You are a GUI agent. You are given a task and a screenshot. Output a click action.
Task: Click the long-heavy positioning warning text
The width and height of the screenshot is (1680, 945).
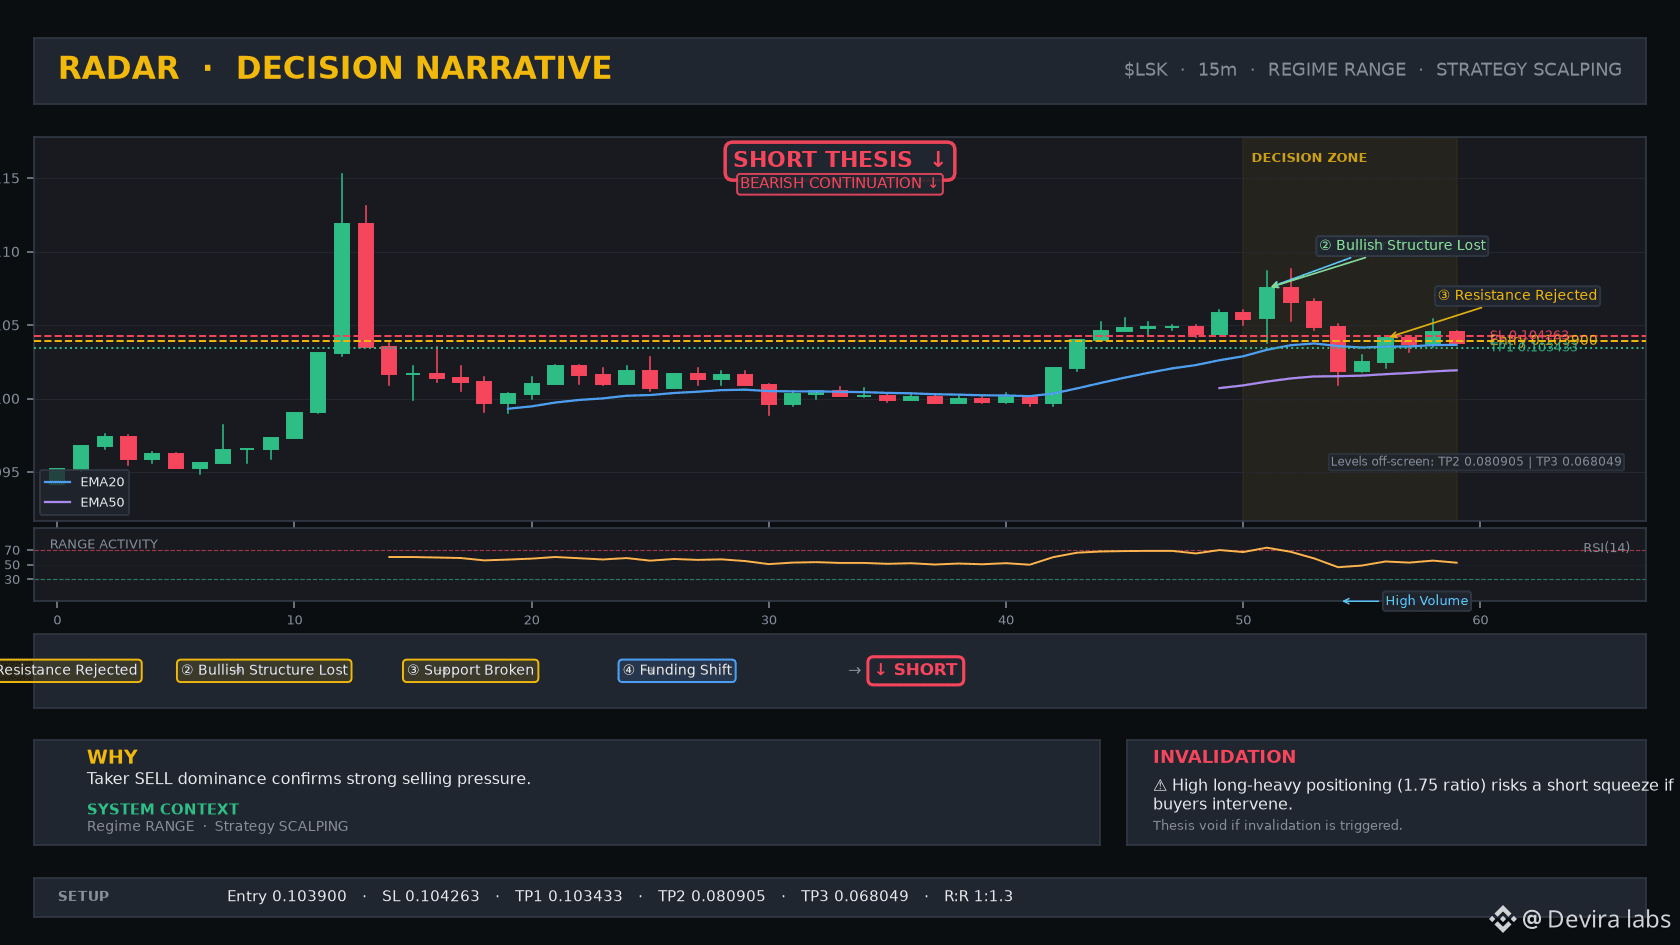(x=1413, y=795)
